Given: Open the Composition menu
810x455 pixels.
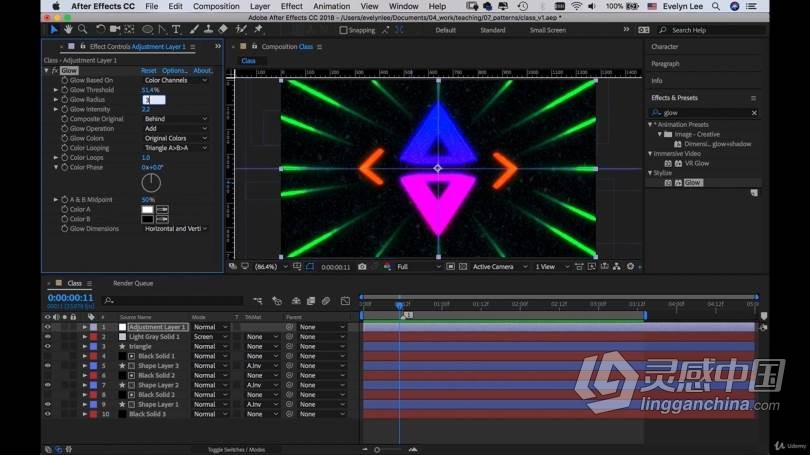Looking at the screenshot, I should point(216,6).
